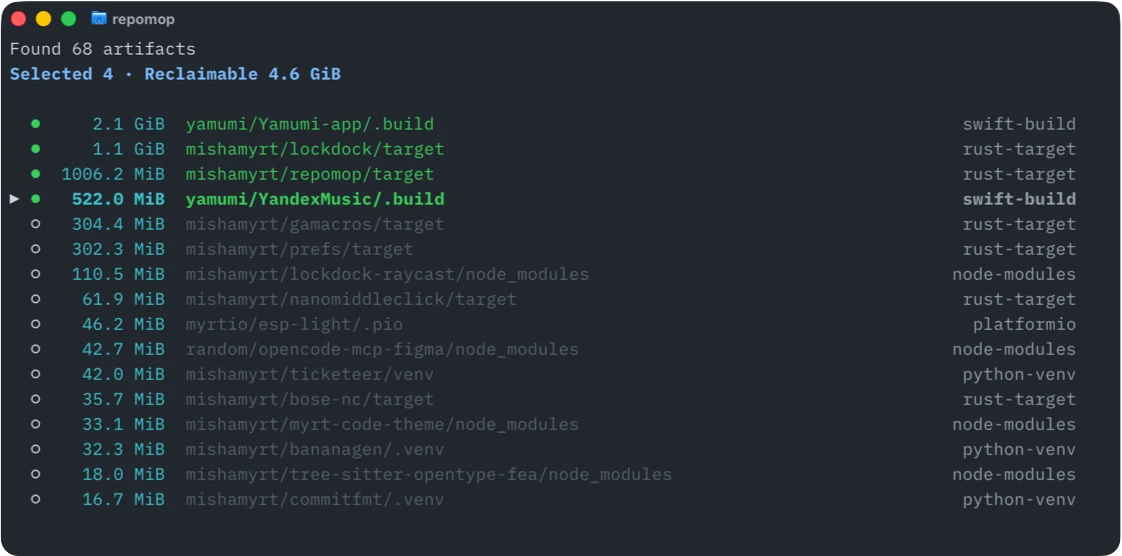
Task: Click the Selected 4 · Reclaimable 4.6 GiB status
Action: pyautogui.click(x=175, y=74)
